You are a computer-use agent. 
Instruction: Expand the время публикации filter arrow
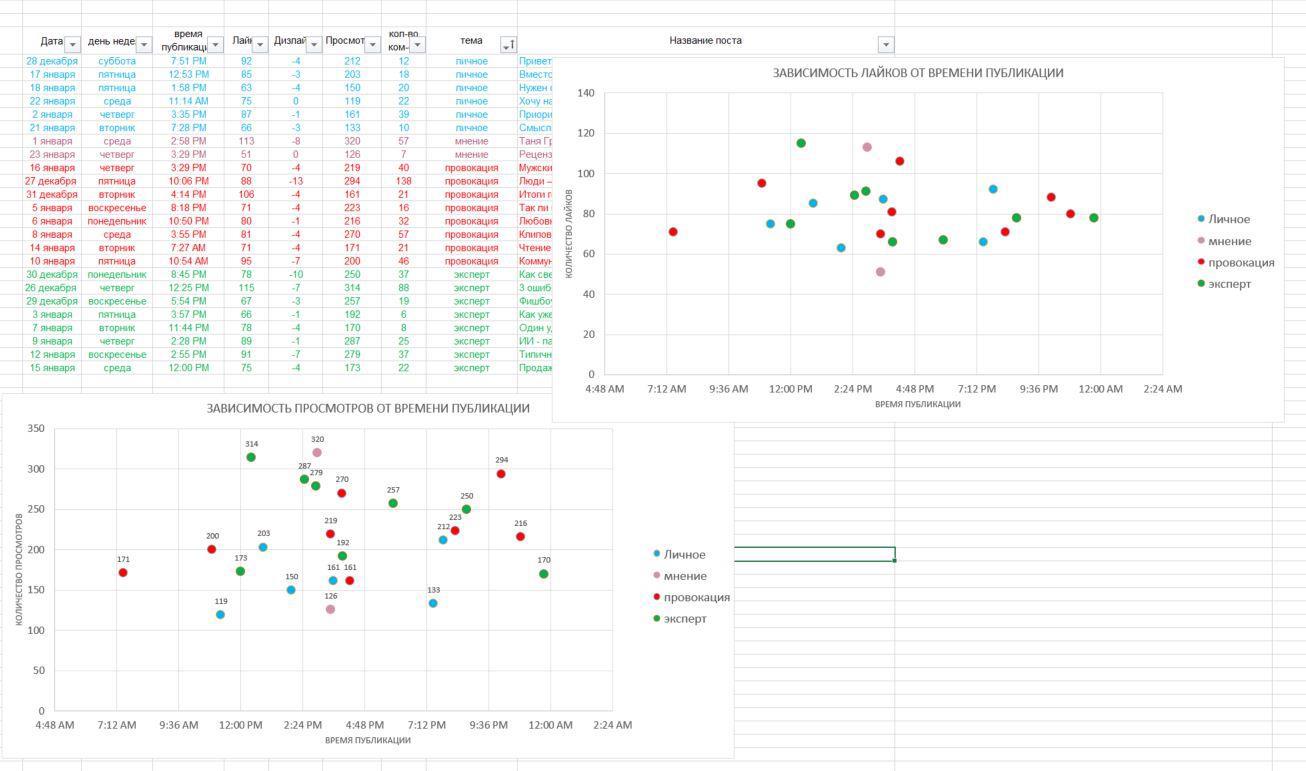point(215,45)
